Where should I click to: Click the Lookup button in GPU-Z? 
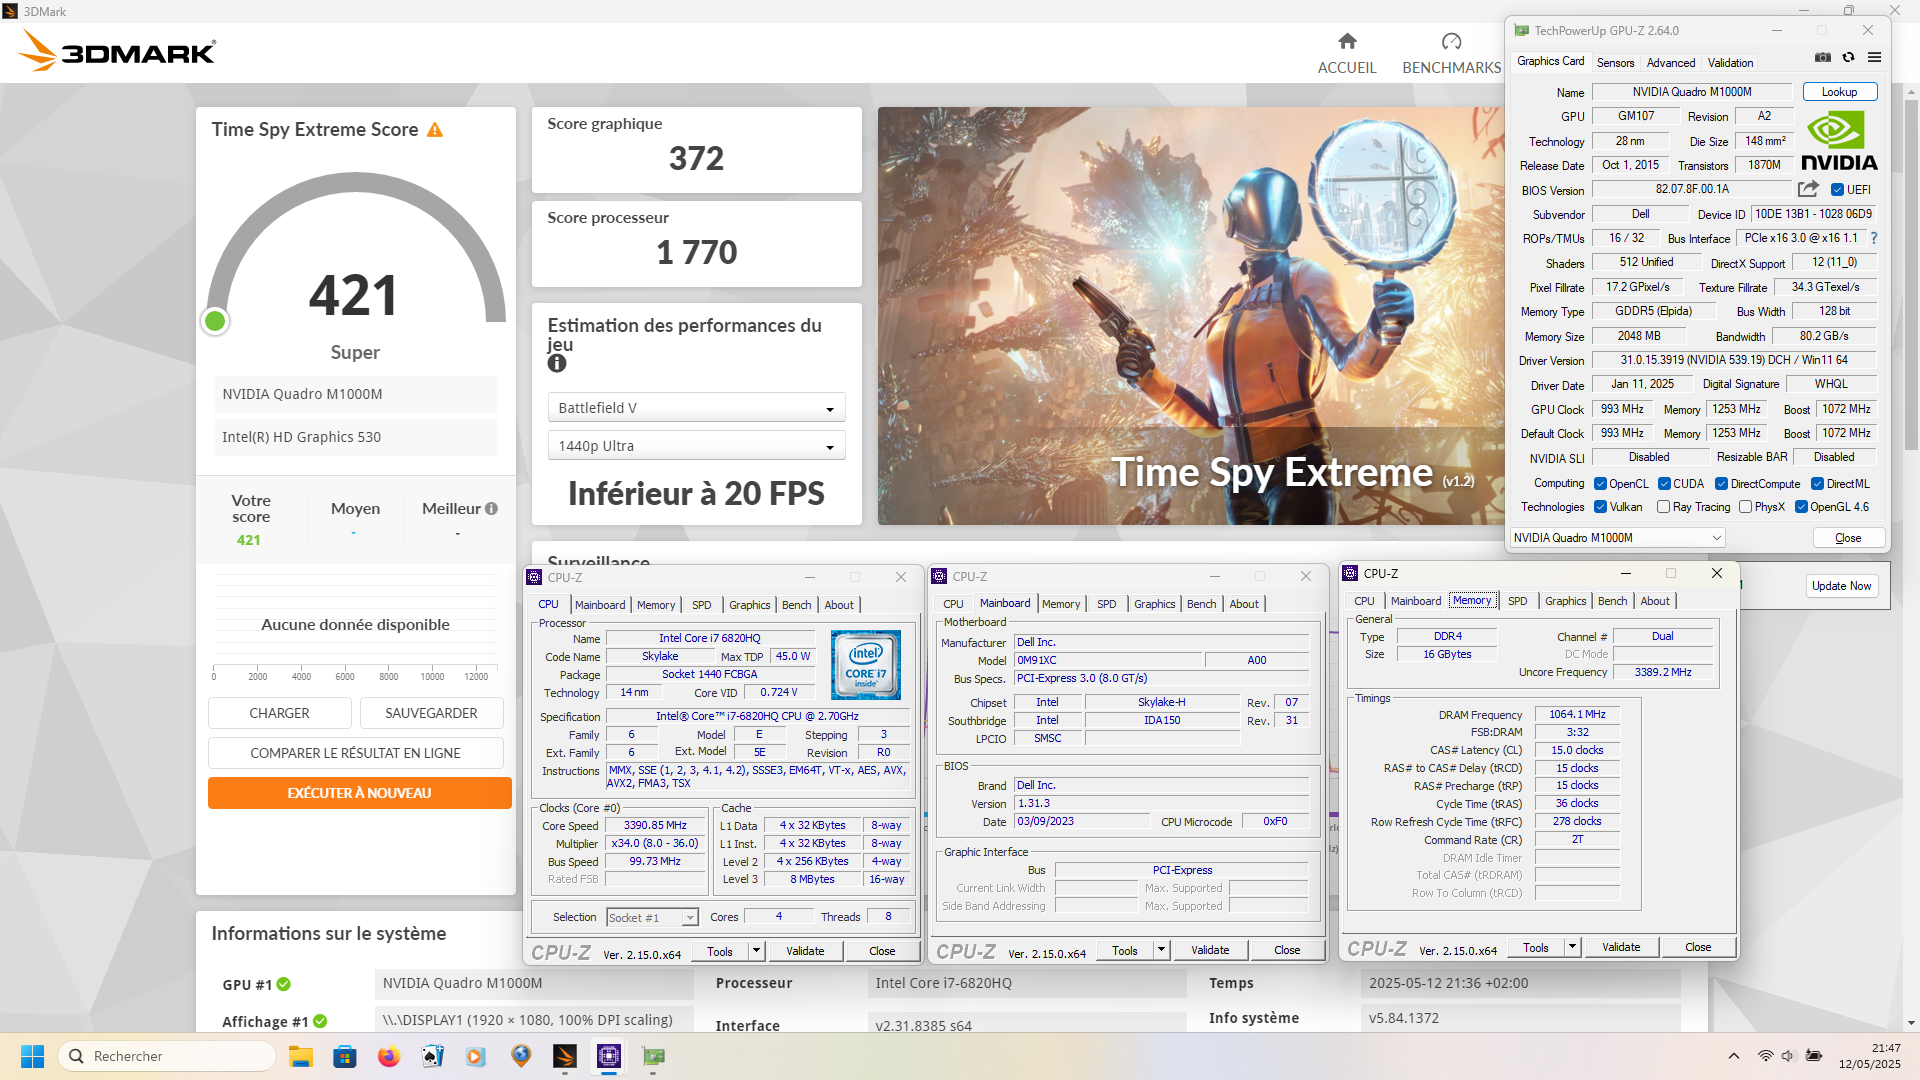click(x=1839, y=92)
